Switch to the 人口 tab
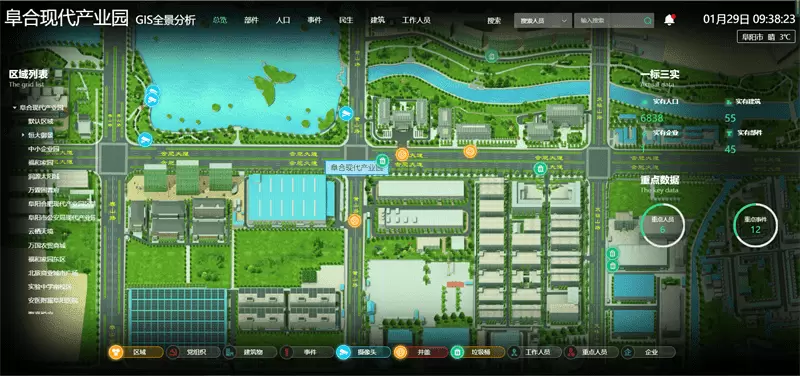 coord(283,20)
